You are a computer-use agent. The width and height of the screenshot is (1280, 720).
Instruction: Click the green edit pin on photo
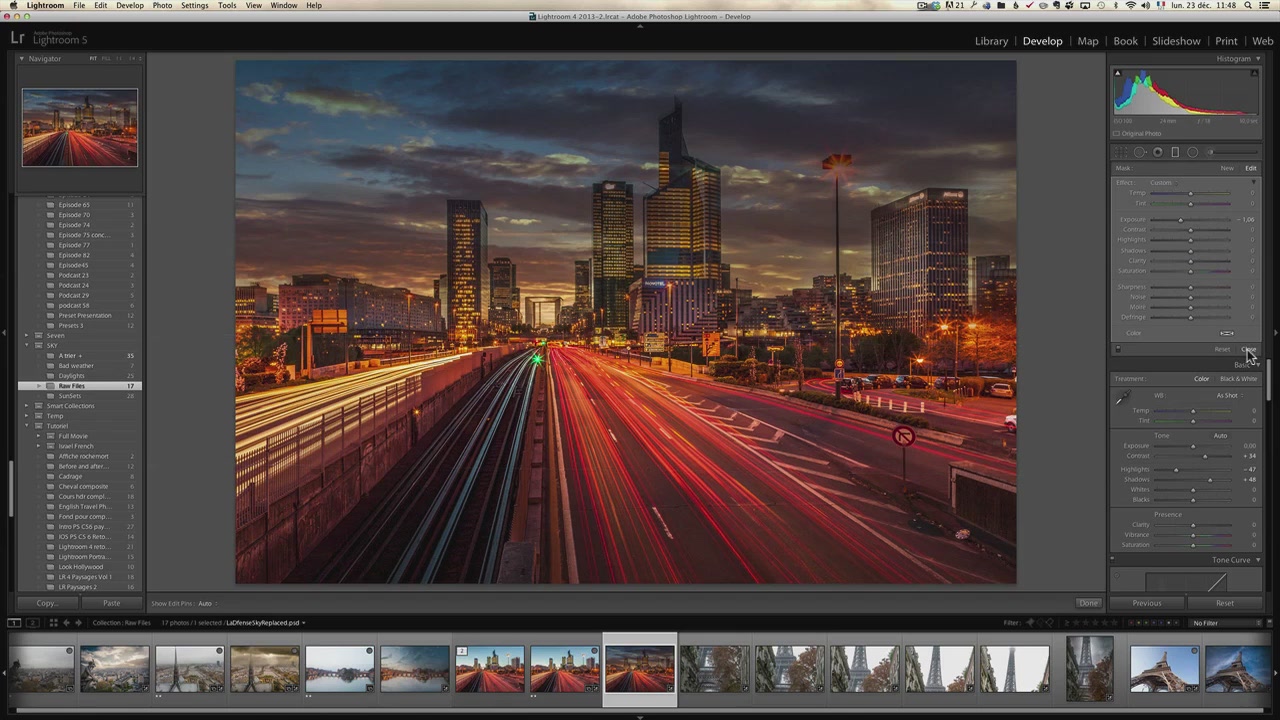coord(537,359)
